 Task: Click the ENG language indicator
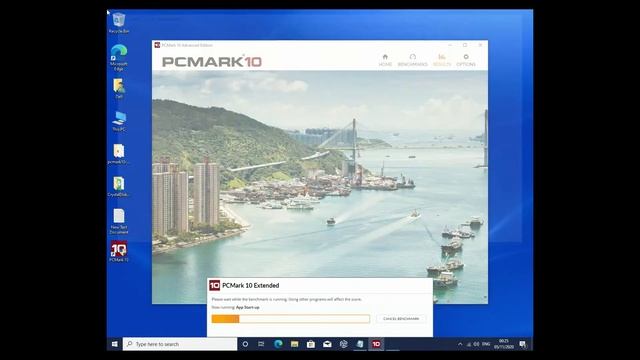coord(486,344)
